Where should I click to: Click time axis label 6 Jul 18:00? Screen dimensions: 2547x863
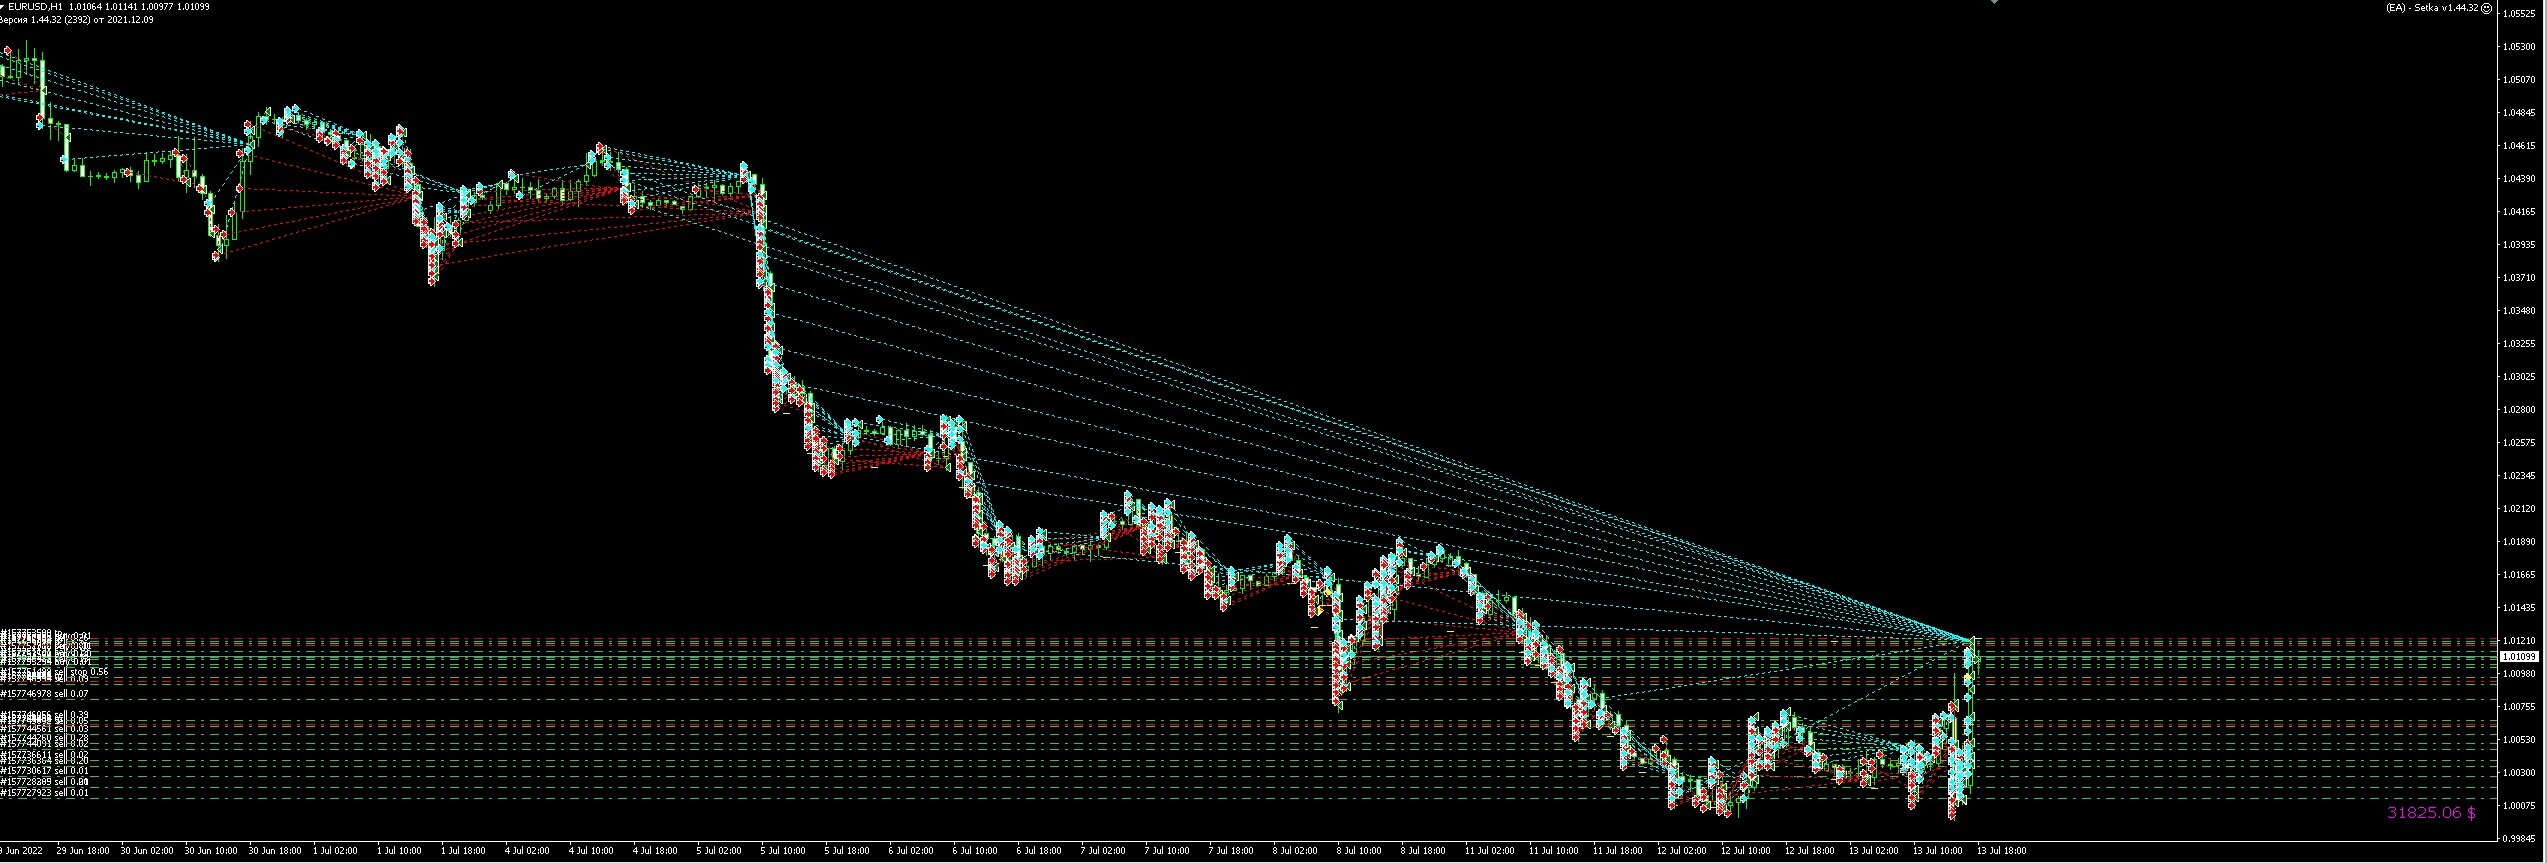(x=1039, y=851)
